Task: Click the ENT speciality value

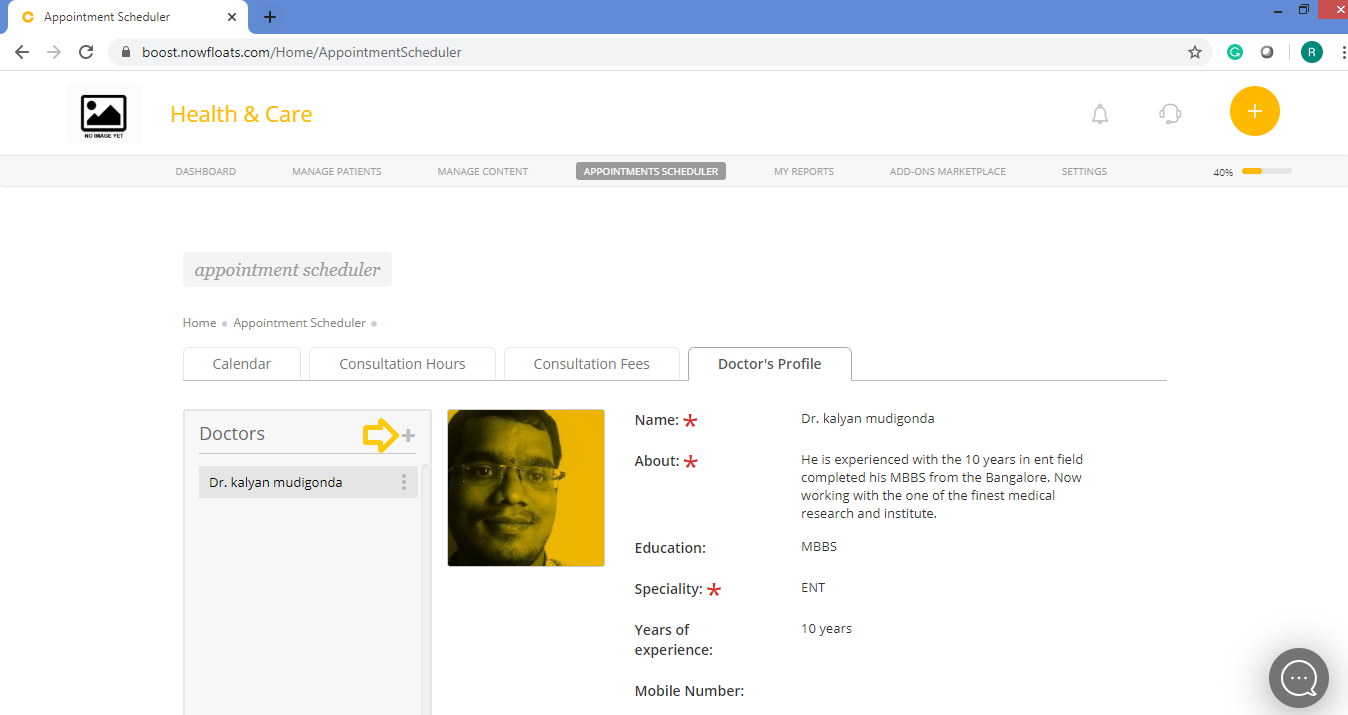Action: (x=813, y=588)
